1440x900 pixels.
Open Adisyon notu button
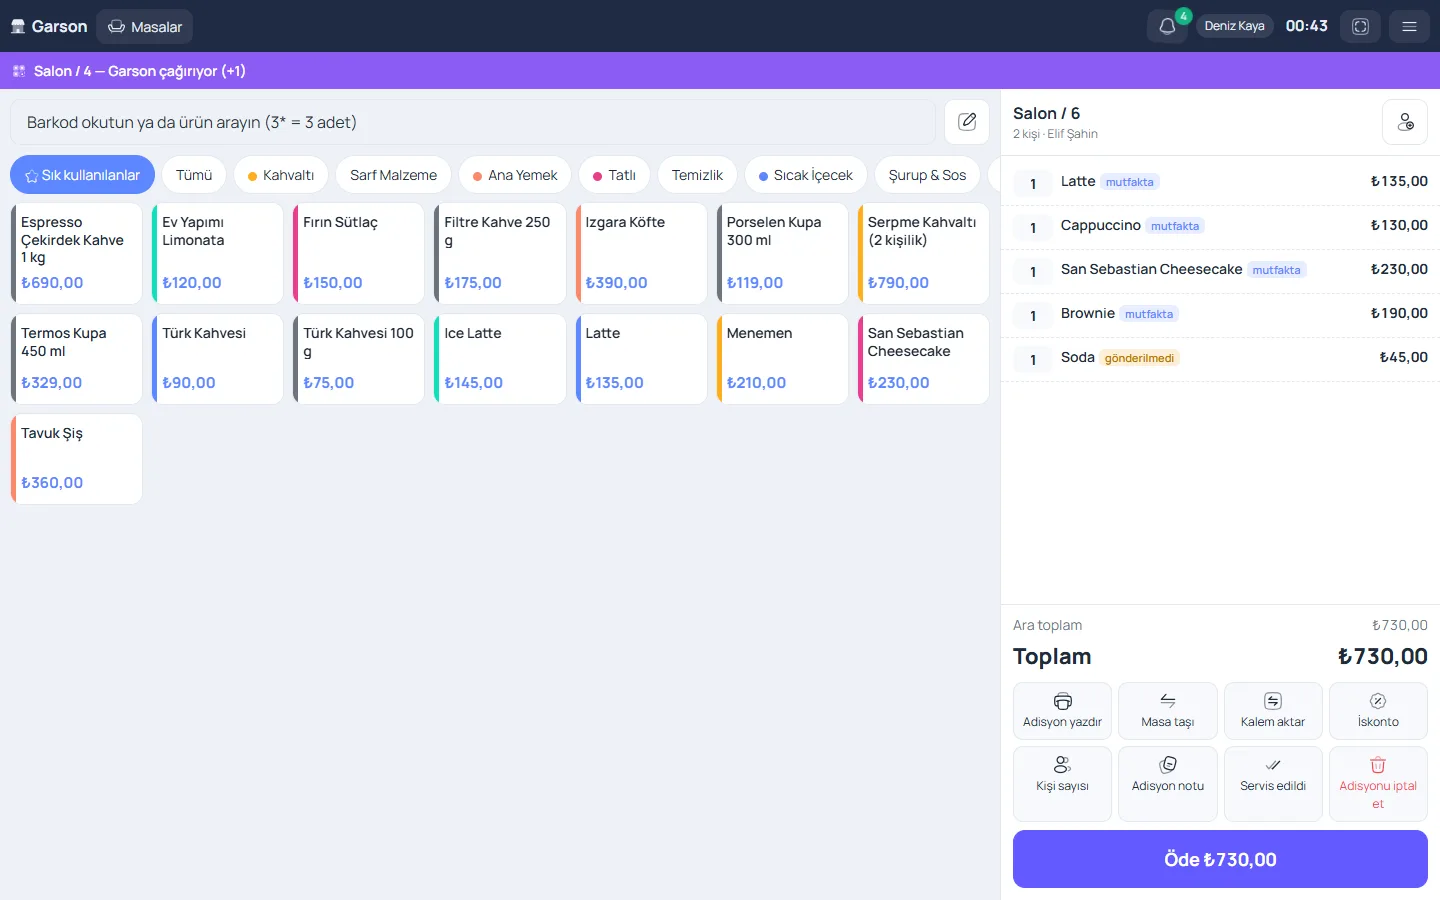(1168, 784)
